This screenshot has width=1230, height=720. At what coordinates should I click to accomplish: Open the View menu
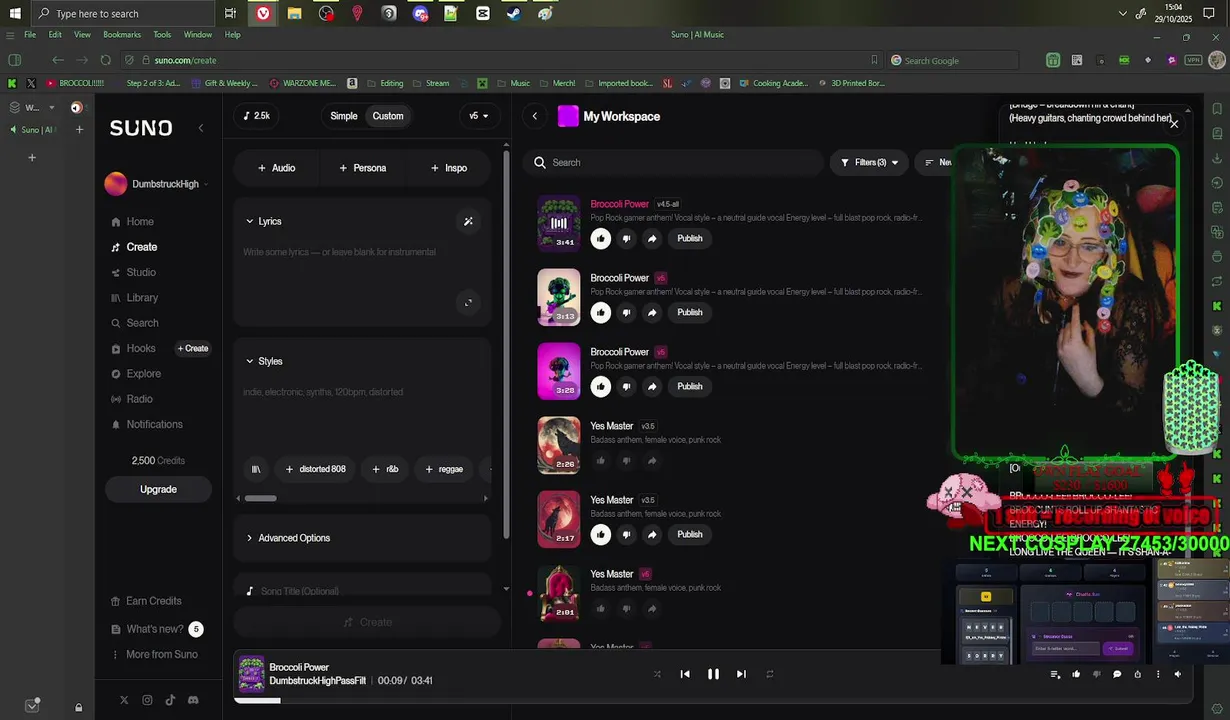click(82, 34)
